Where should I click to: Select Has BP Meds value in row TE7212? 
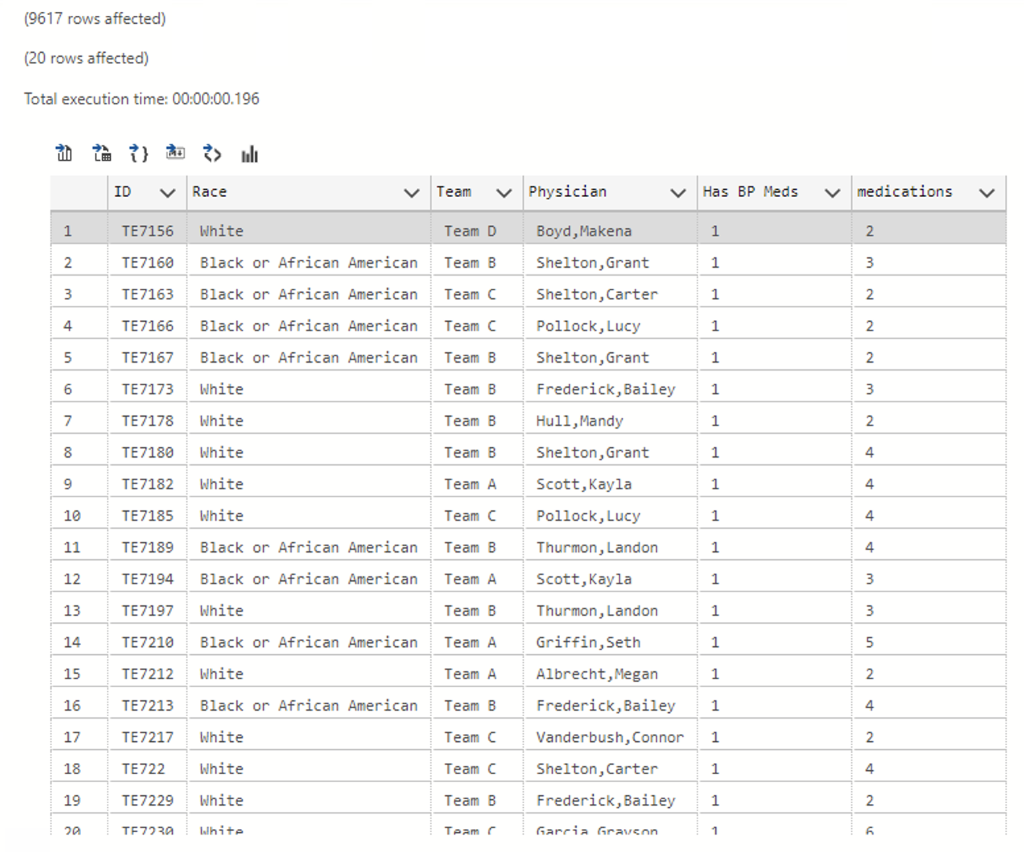click(x=775, y=674)
